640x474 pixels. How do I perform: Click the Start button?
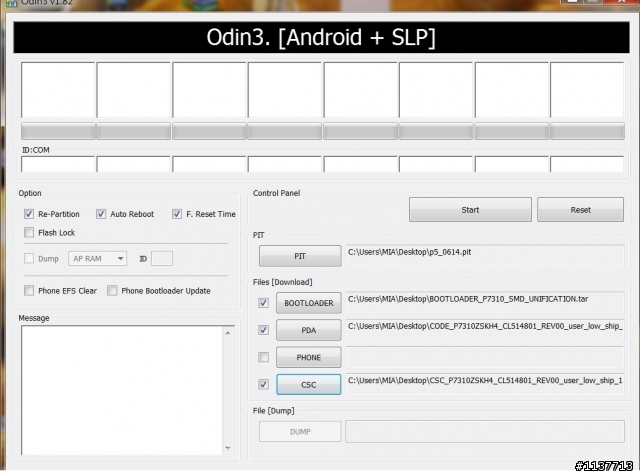pos(470,210)
